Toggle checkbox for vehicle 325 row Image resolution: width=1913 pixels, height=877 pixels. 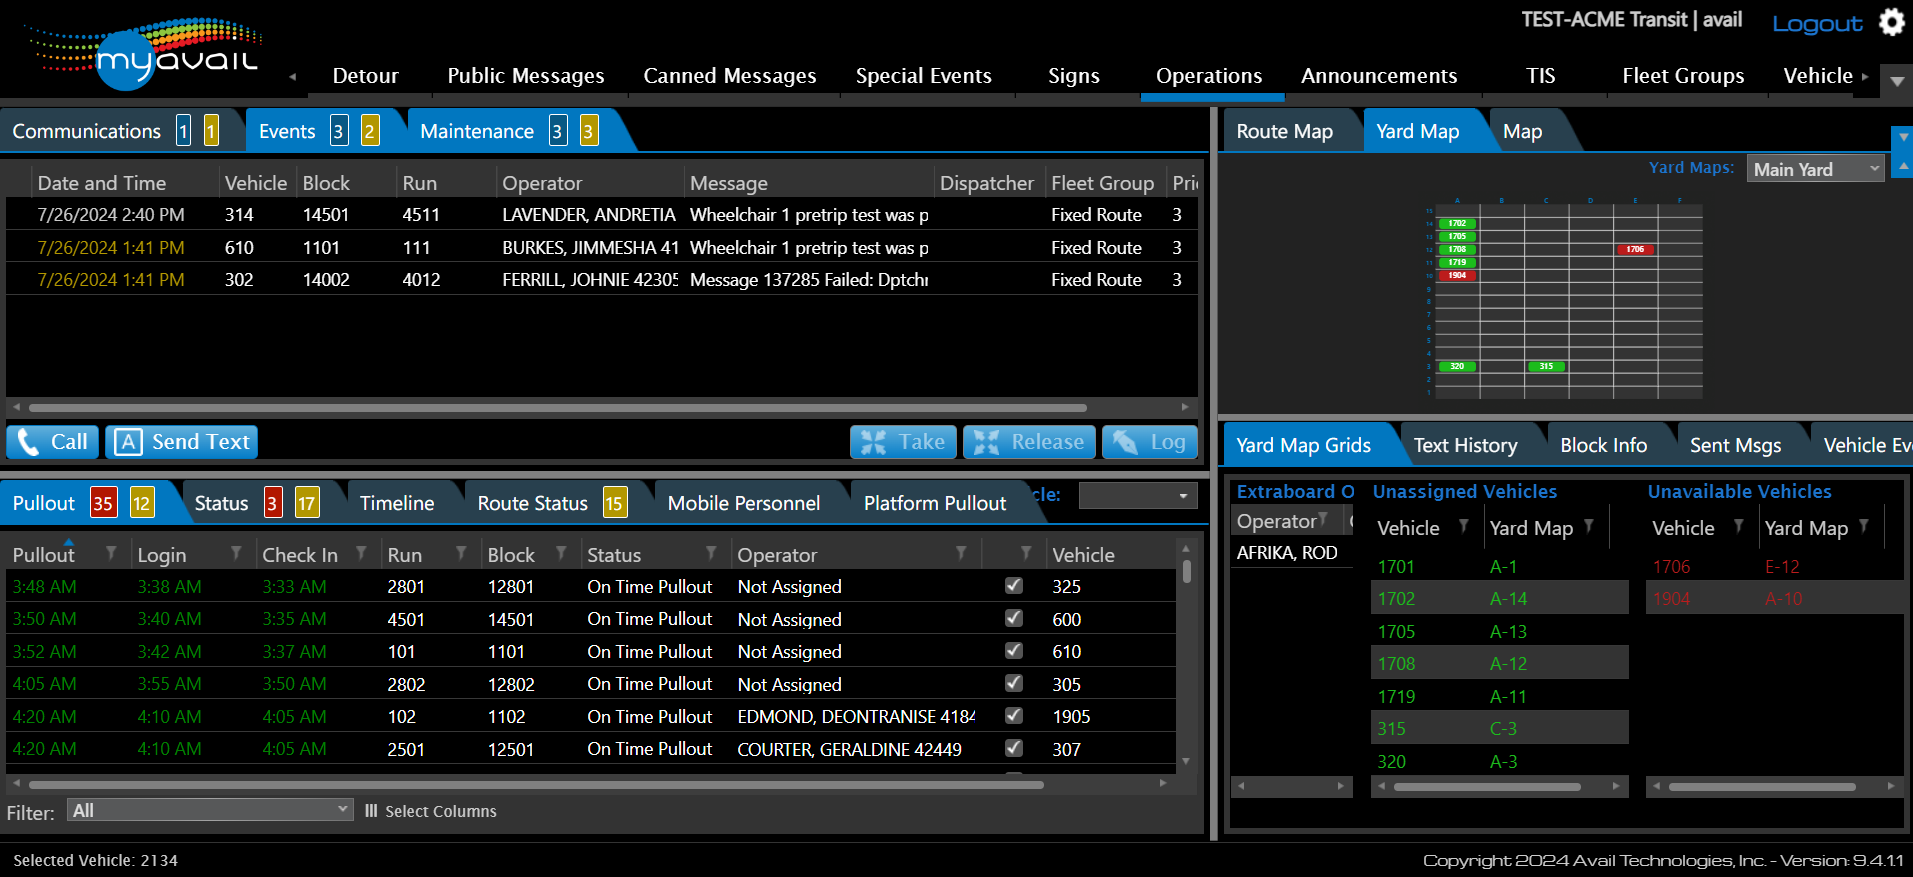pyautogui.click(x=1013, y=586)
